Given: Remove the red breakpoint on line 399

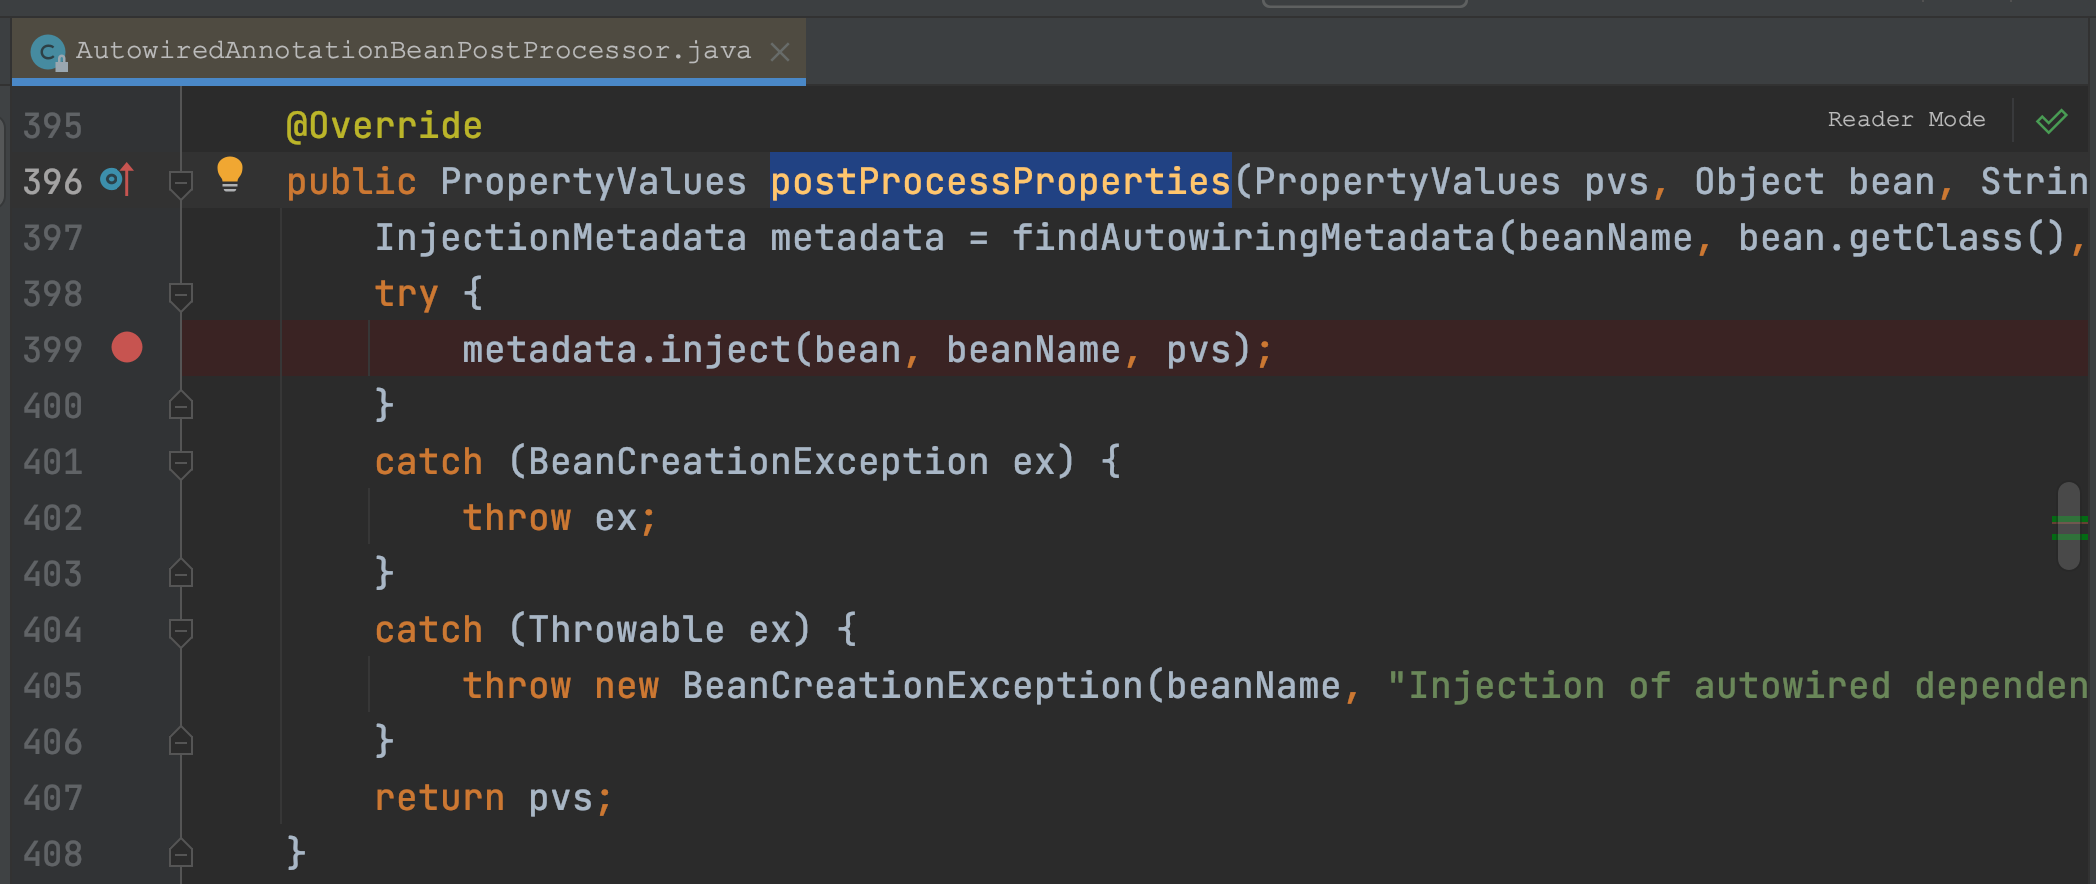Looking at the screenshot, I should pos(127,347).
